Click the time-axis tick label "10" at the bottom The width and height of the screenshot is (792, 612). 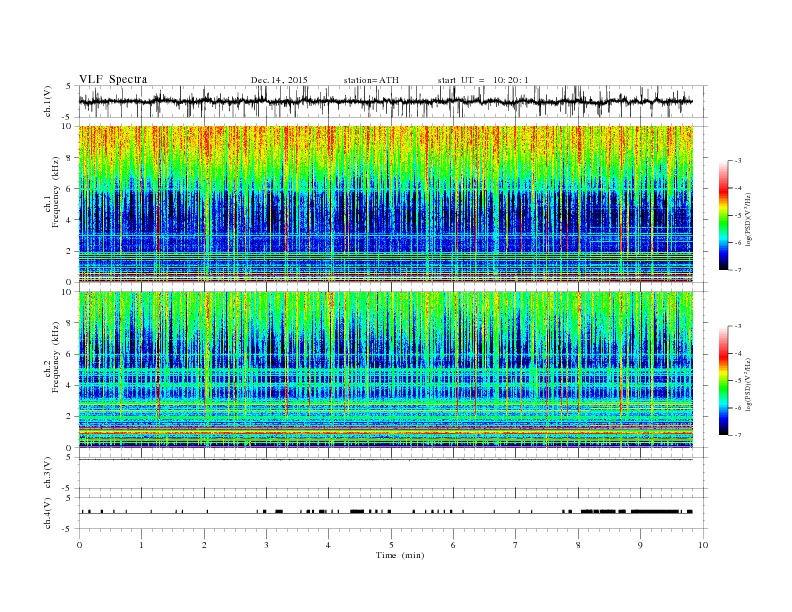(703, 545)
